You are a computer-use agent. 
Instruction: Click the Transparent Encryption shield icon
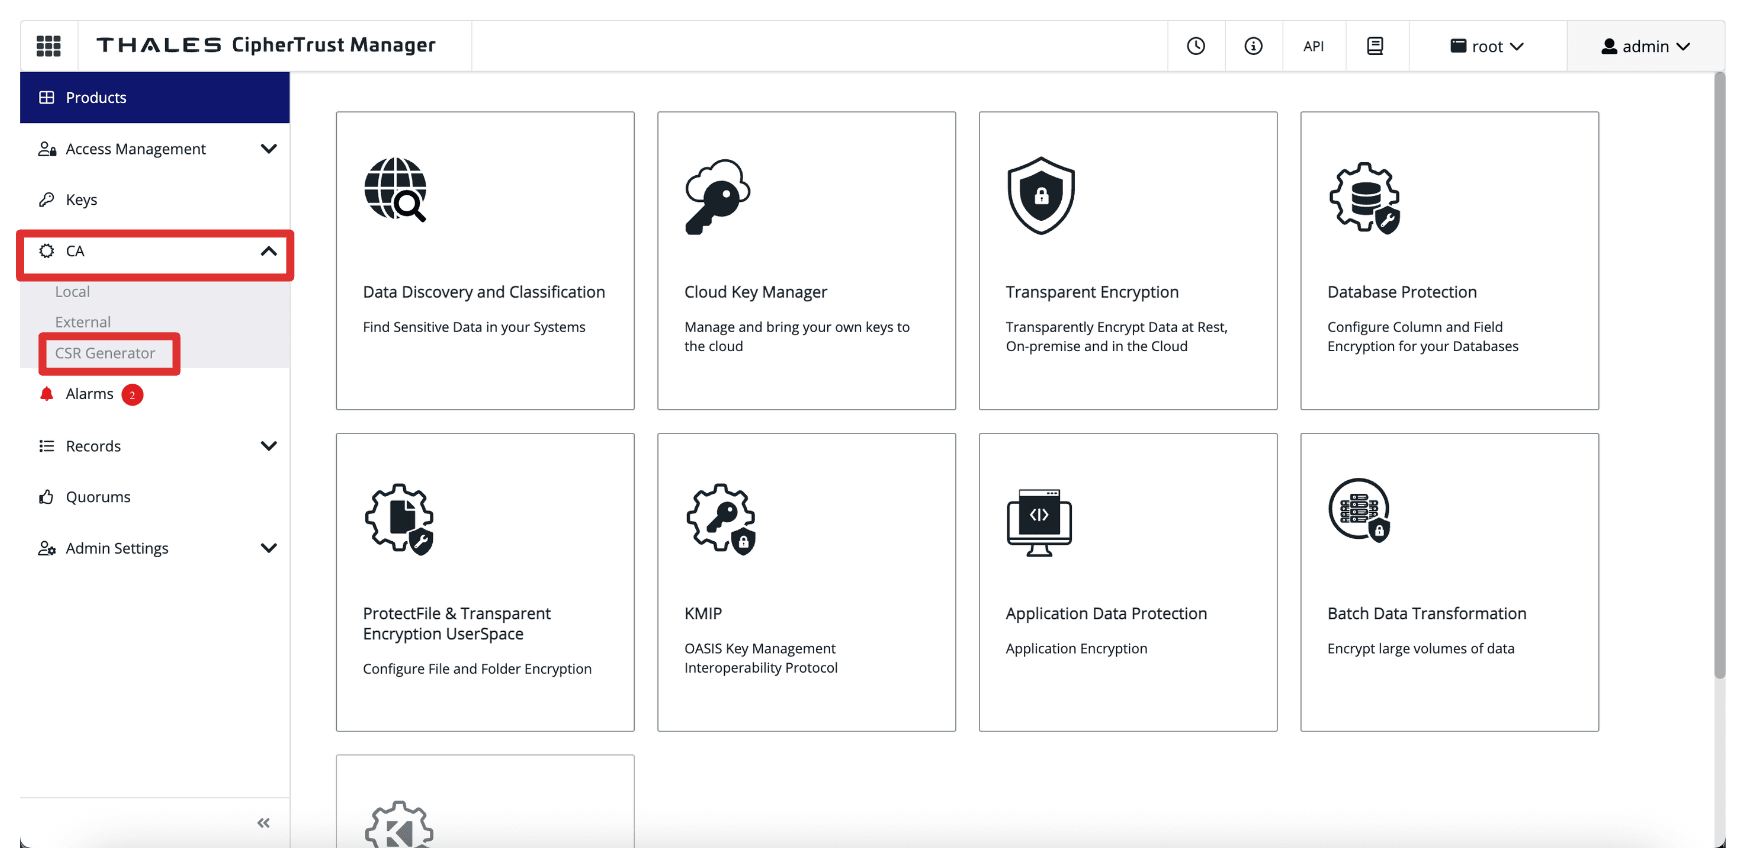pos(1041,195)
